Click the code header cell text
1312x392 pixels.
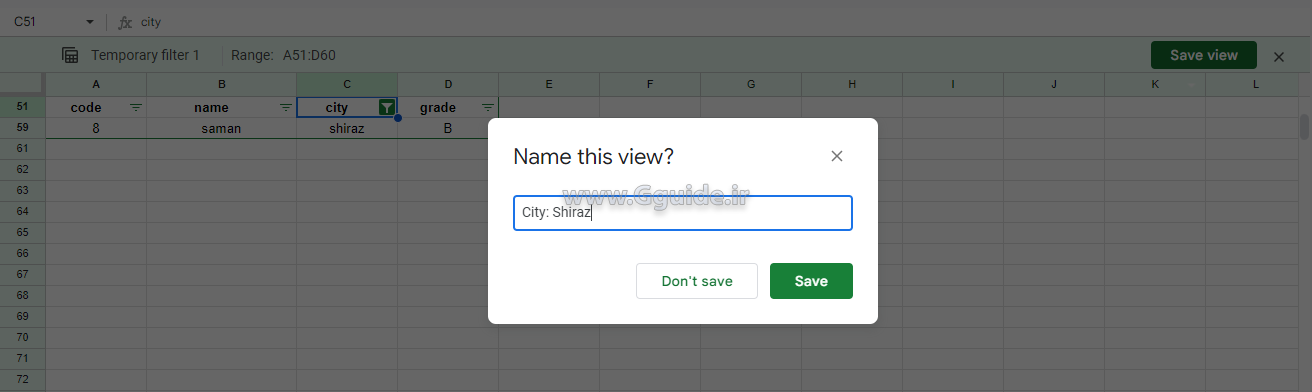pos(86,107)
